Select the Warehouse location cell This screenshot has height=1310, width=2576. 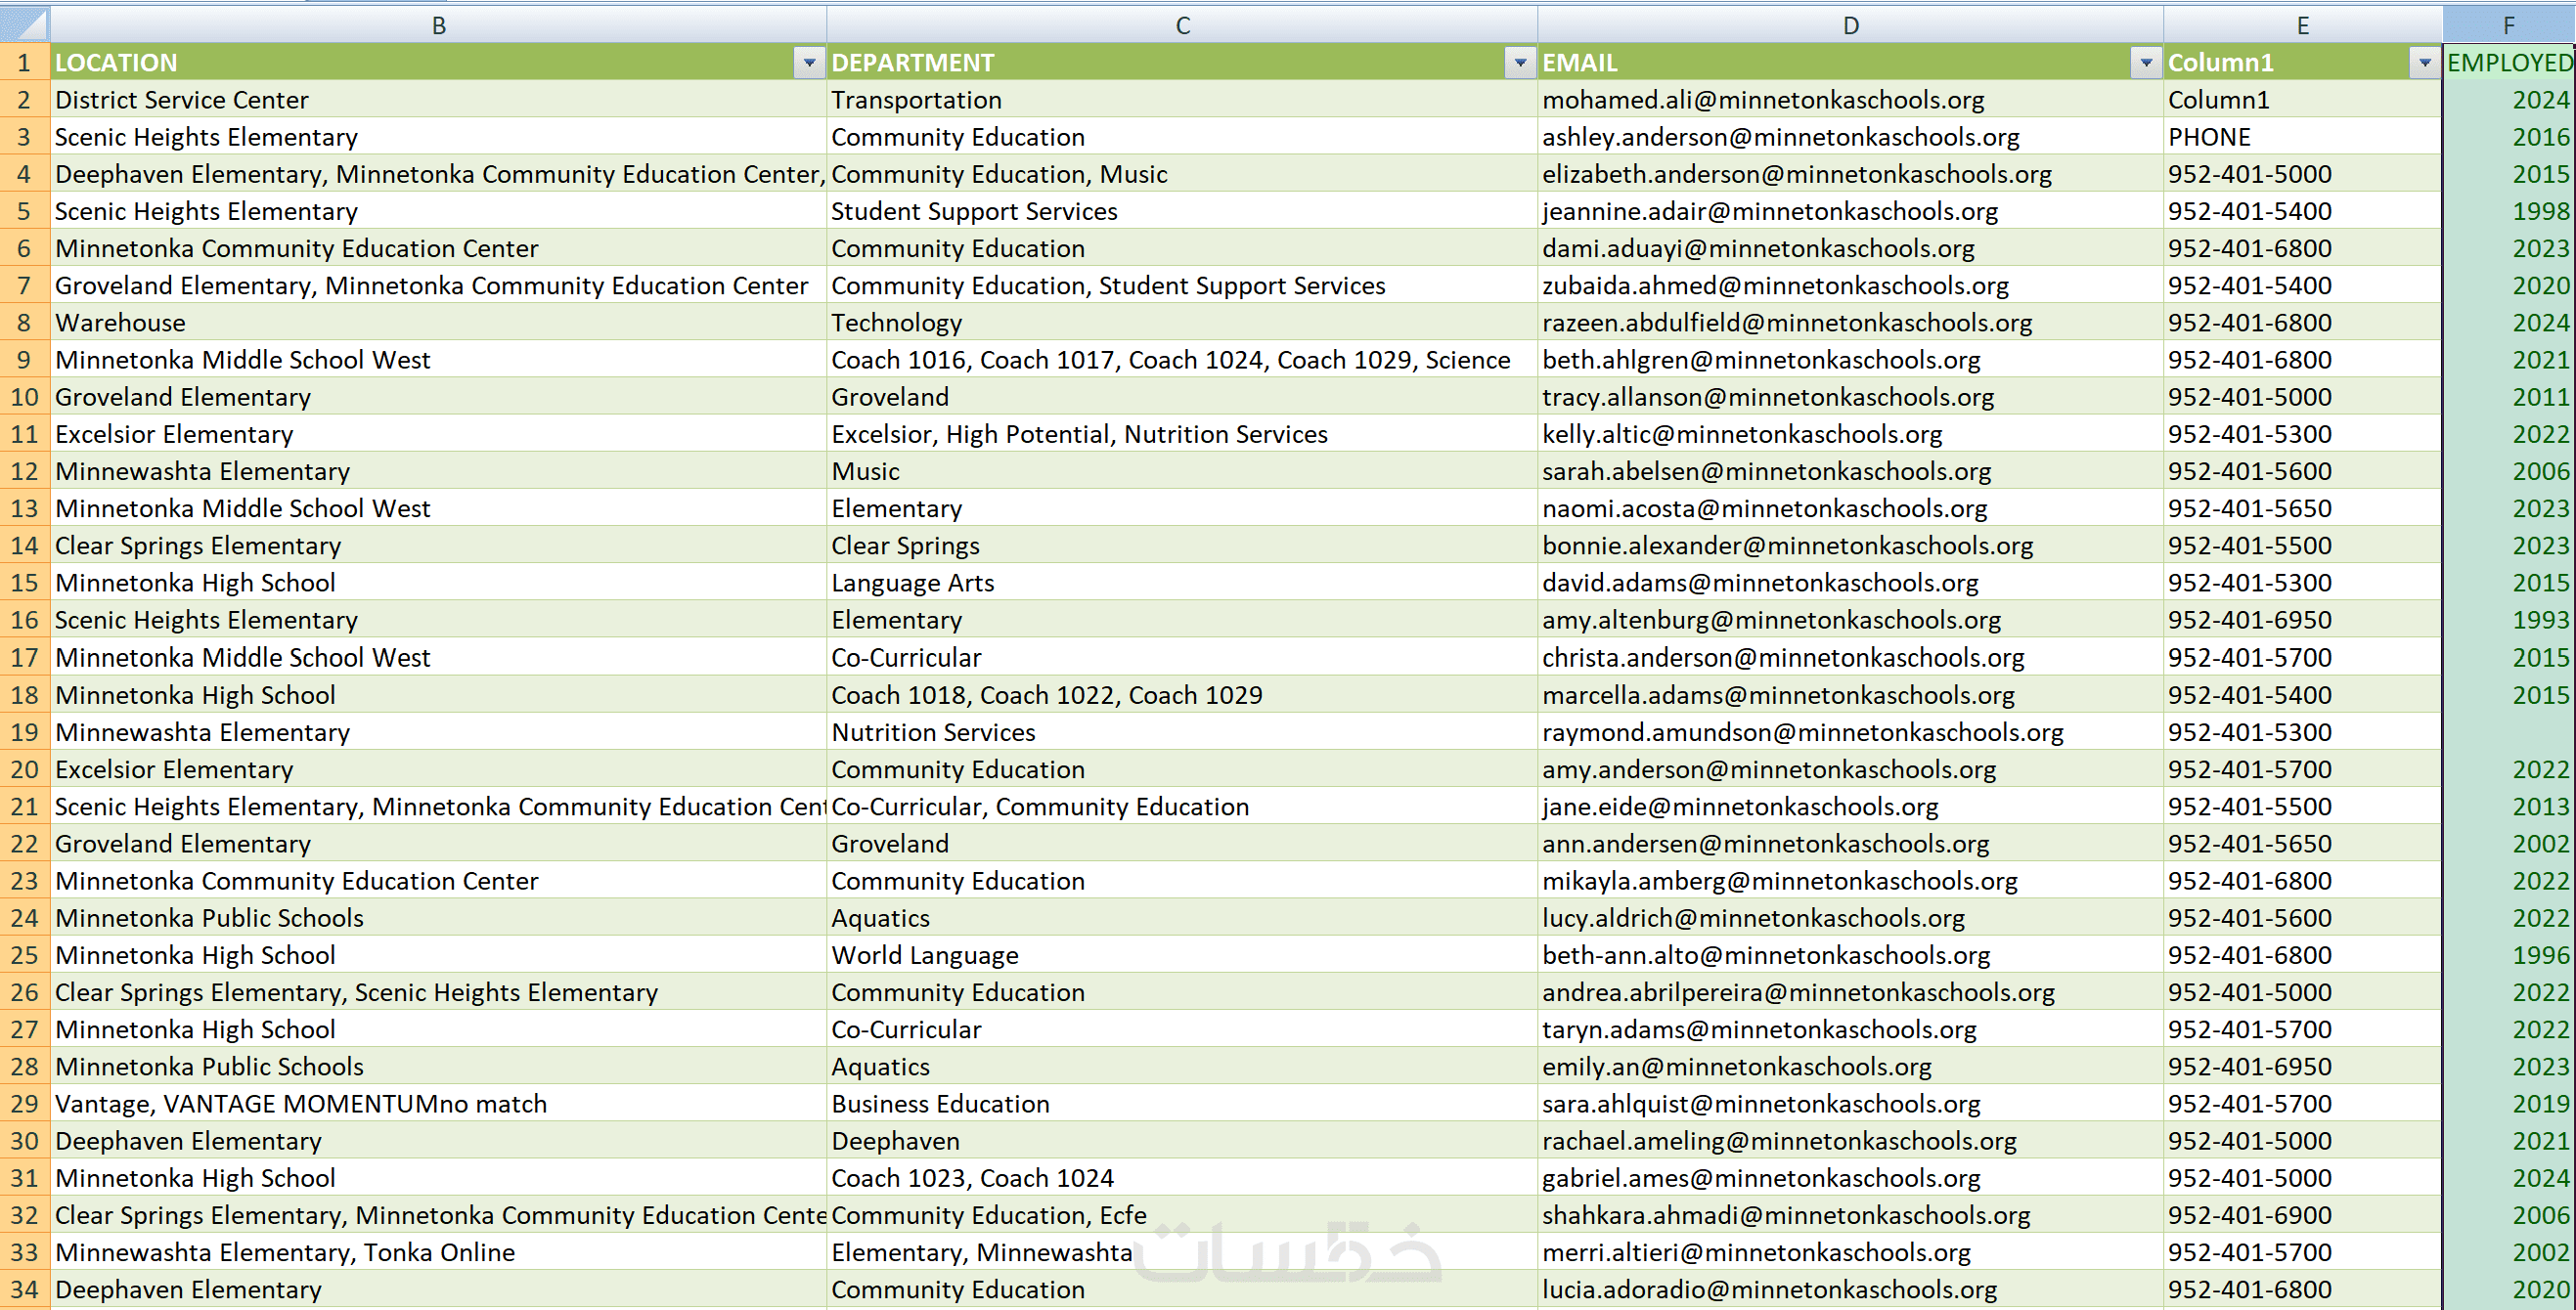(x=120, y=323)
